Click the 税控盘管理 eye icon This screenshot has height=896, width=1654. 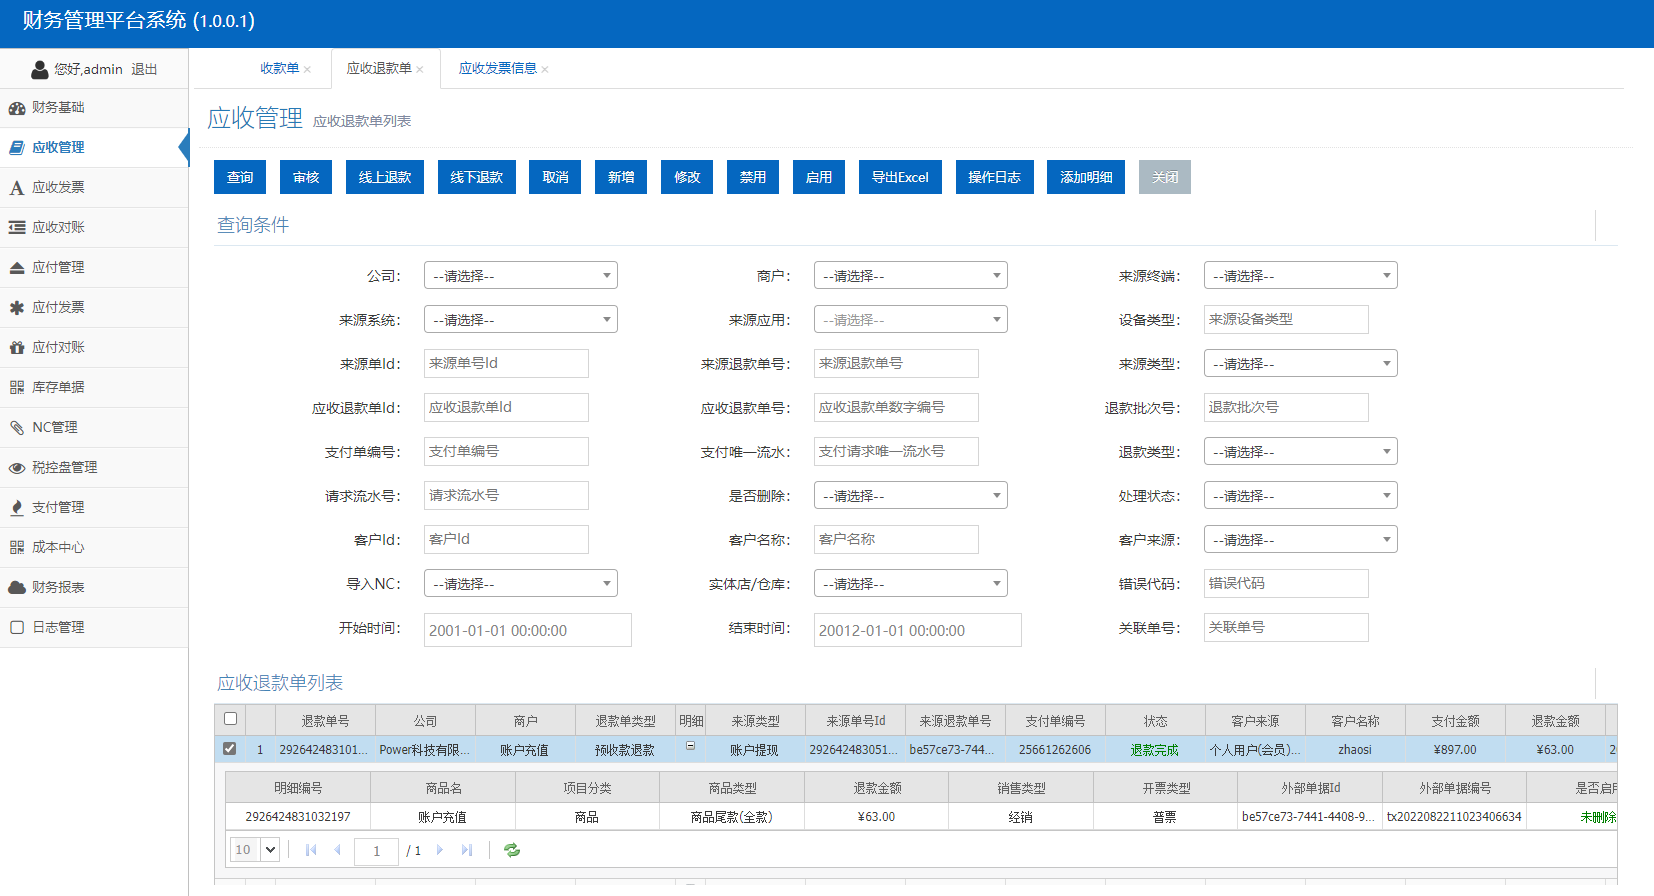tap(17, 468)
